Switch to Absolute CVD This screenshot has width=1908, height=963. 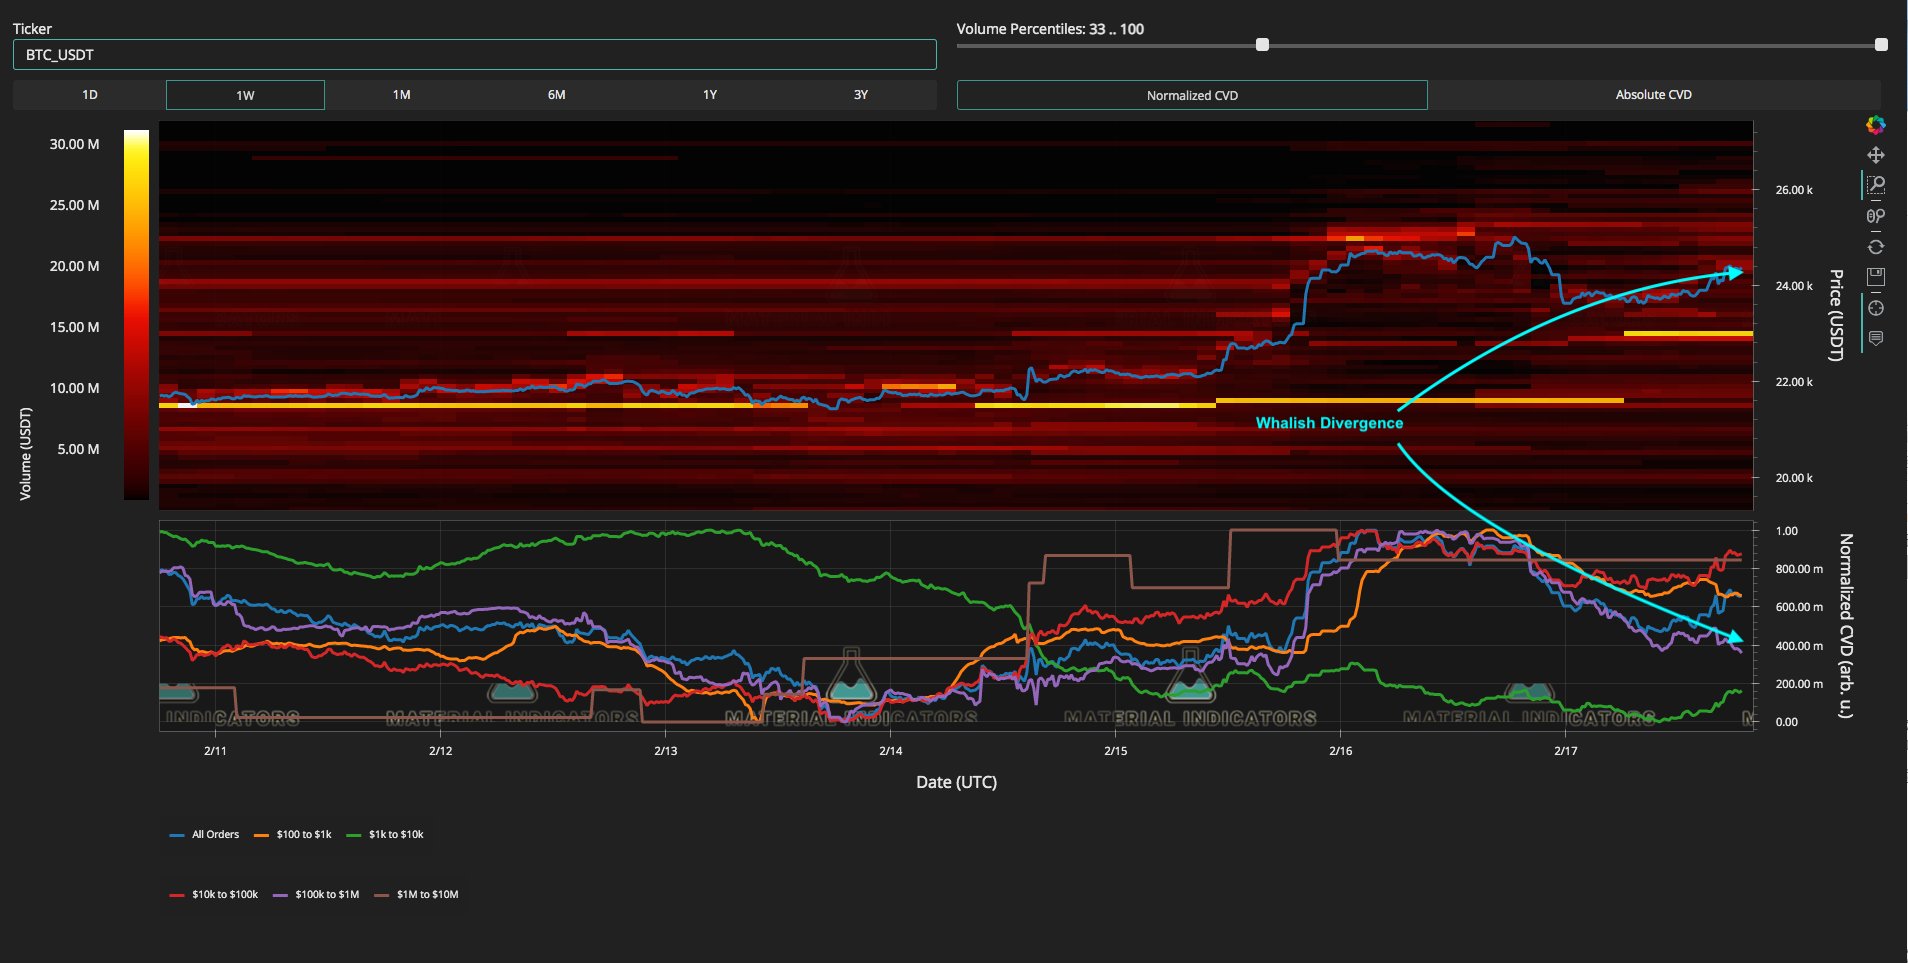click(1653, 95)
